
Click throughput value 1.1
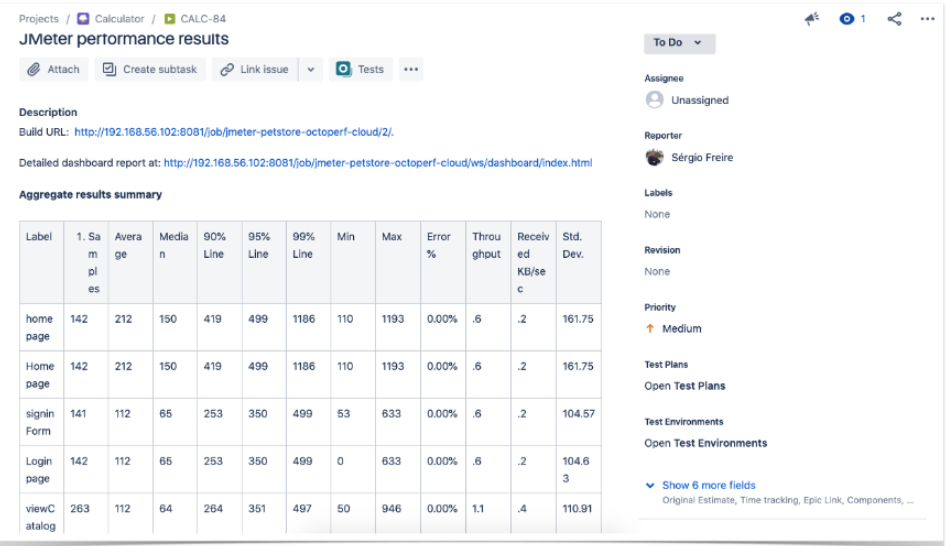pos(478,509)
